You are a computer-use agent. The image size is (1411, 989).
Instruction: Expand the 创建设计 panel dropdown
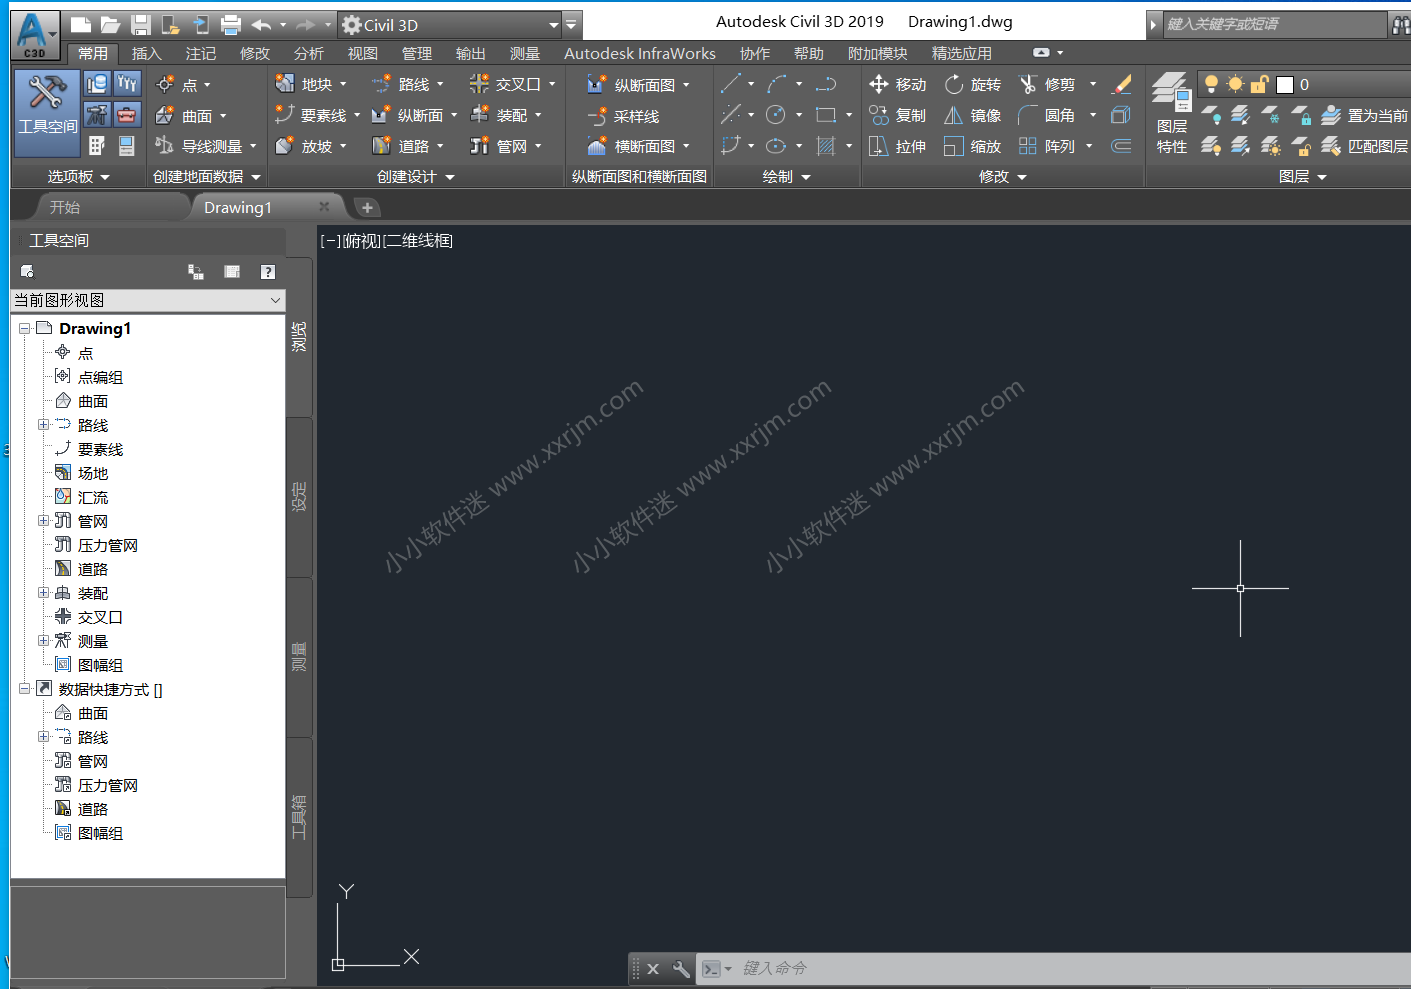pyautogui.click(x=415, y=177)
